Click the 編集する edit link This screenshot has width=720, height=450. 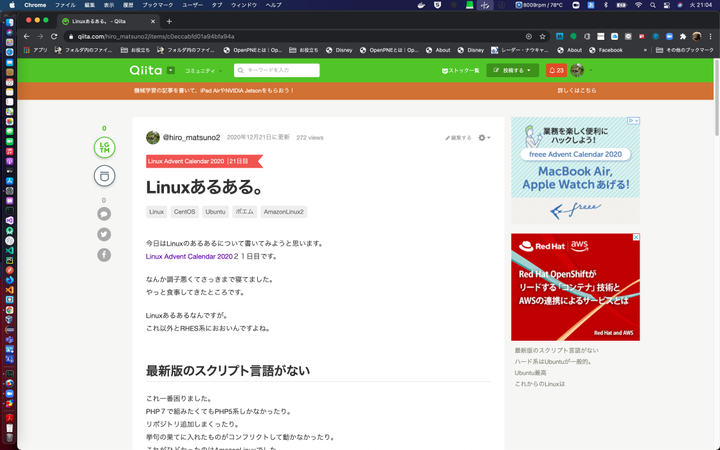458,138
